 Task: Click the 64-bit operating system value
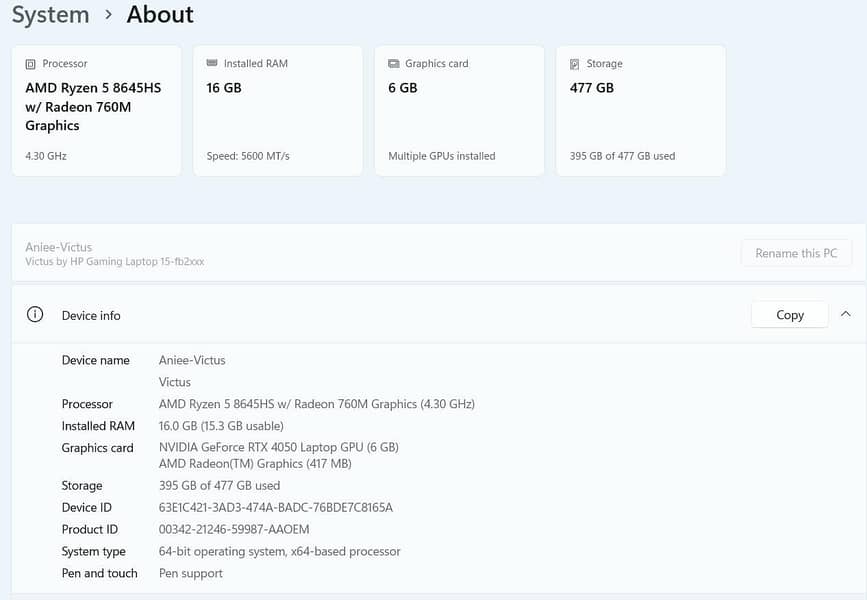(280, 551)
